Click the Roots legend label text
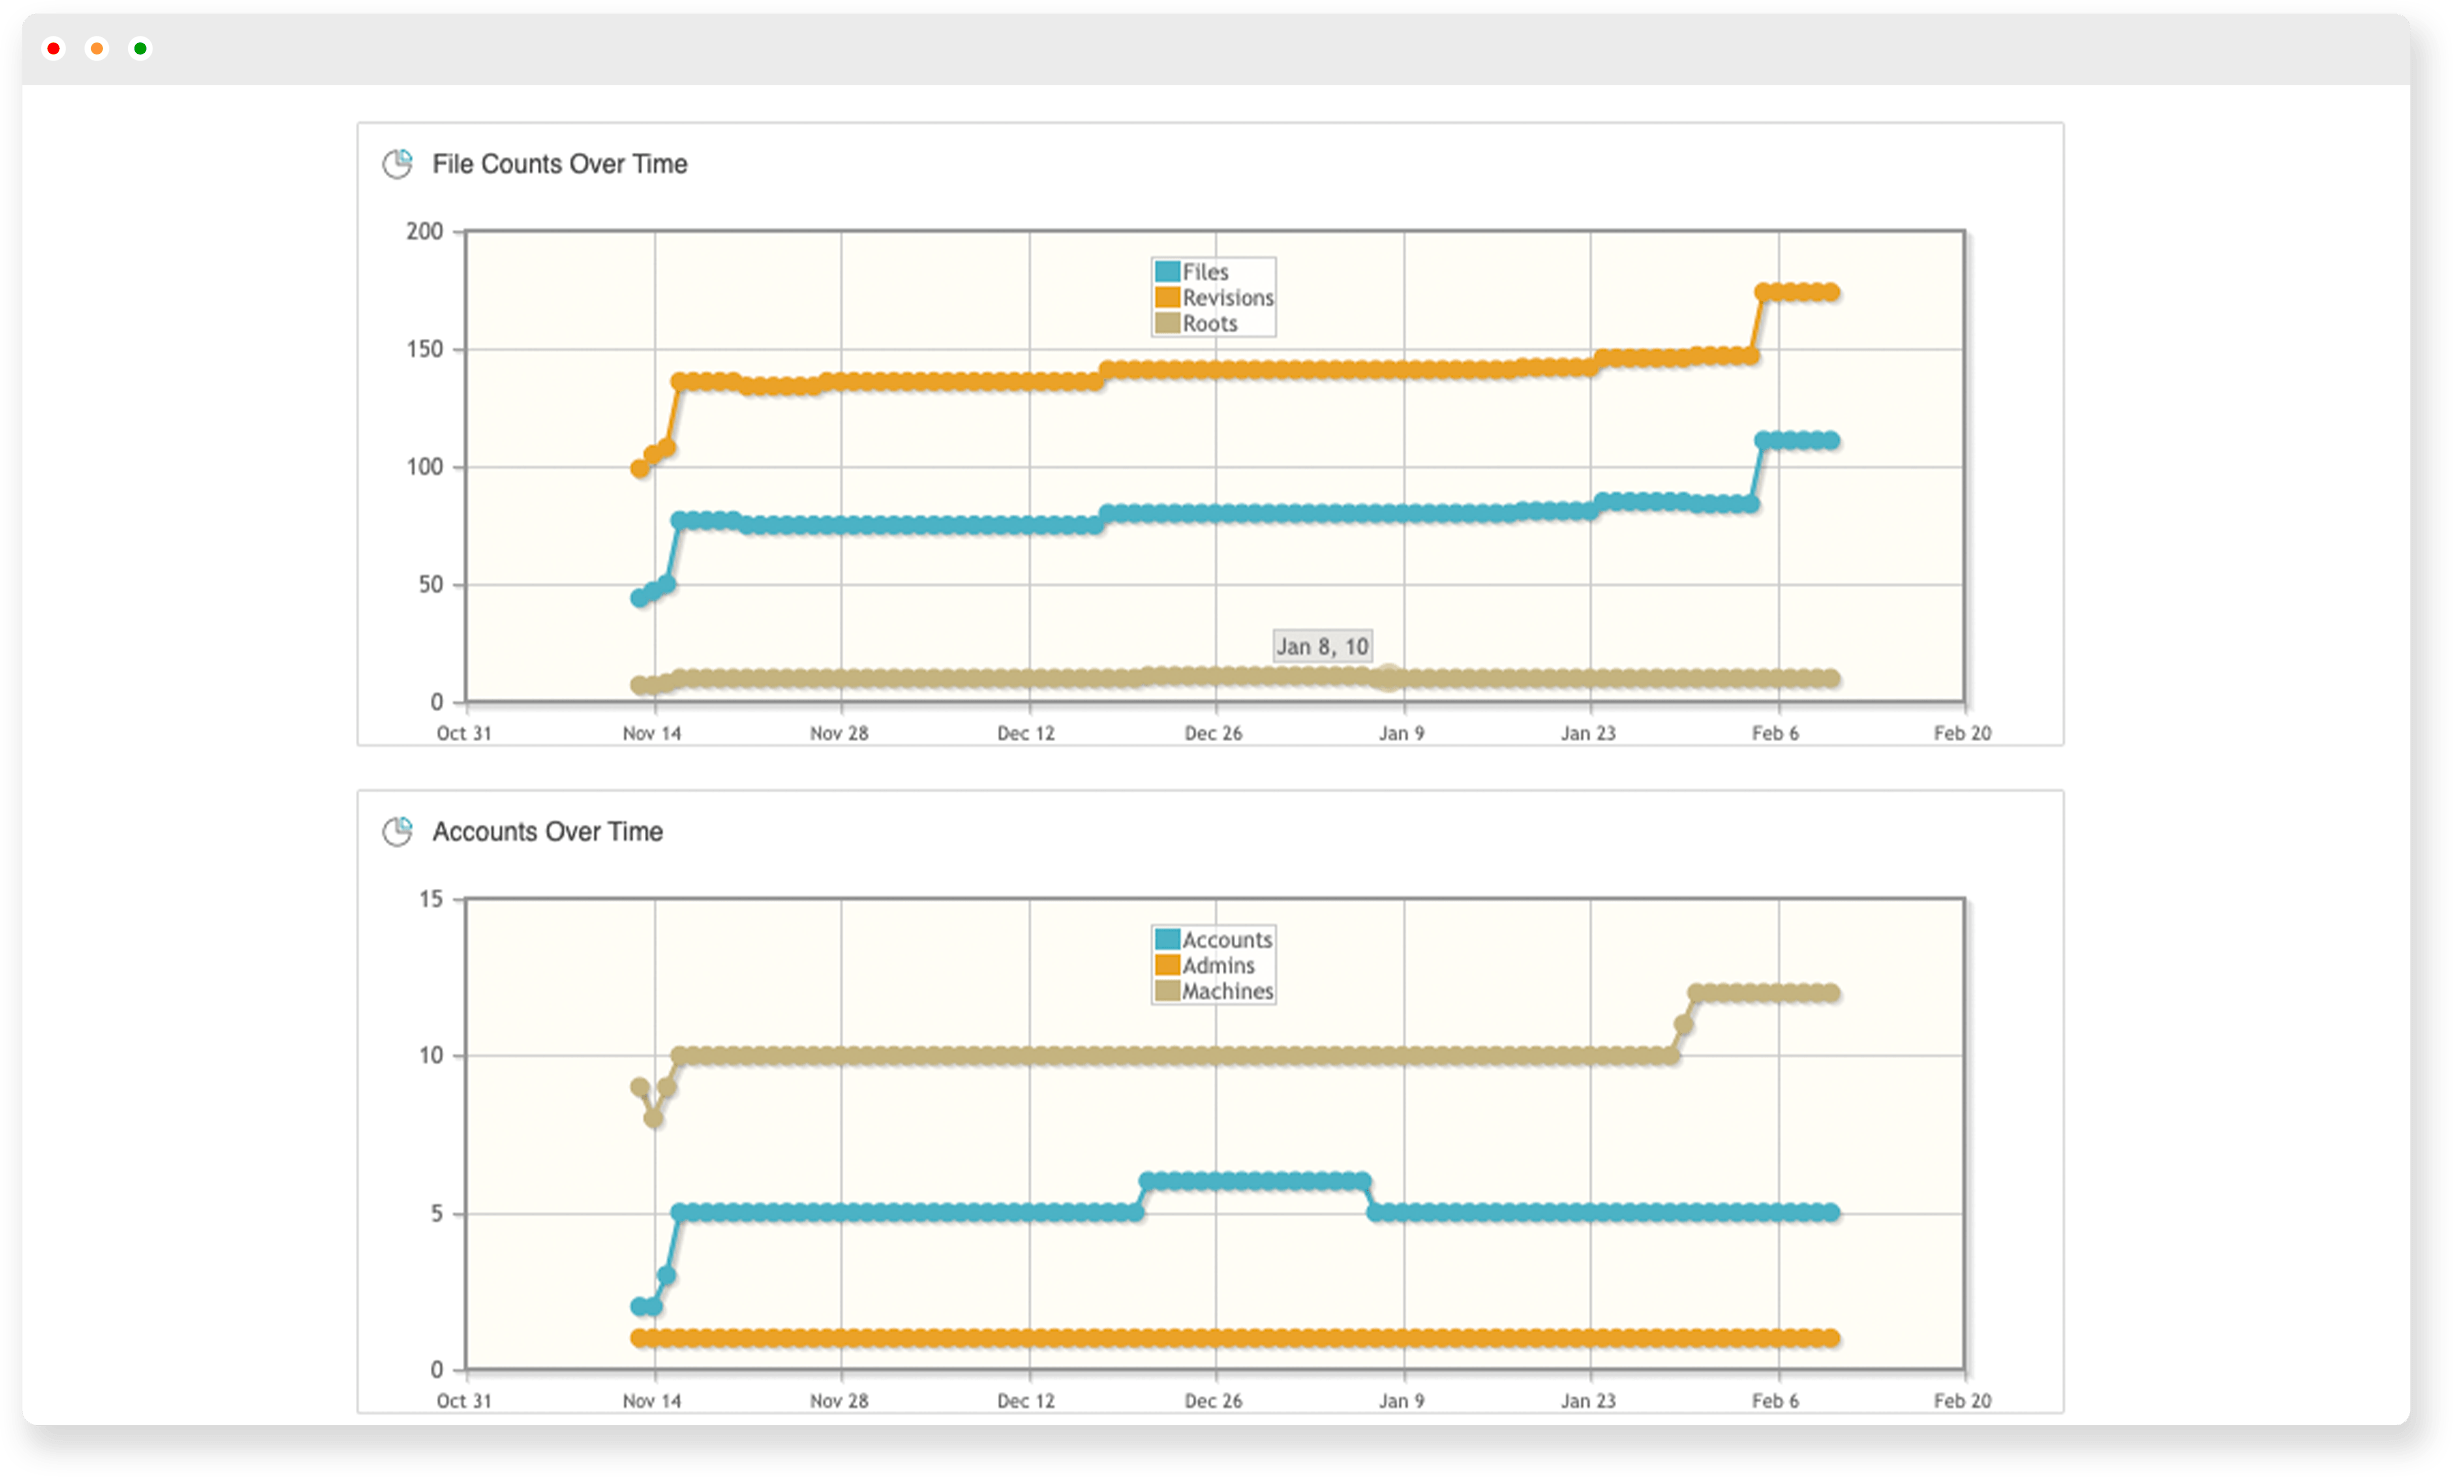The image size is (2453, 1477). click(x=1210, y=323)
